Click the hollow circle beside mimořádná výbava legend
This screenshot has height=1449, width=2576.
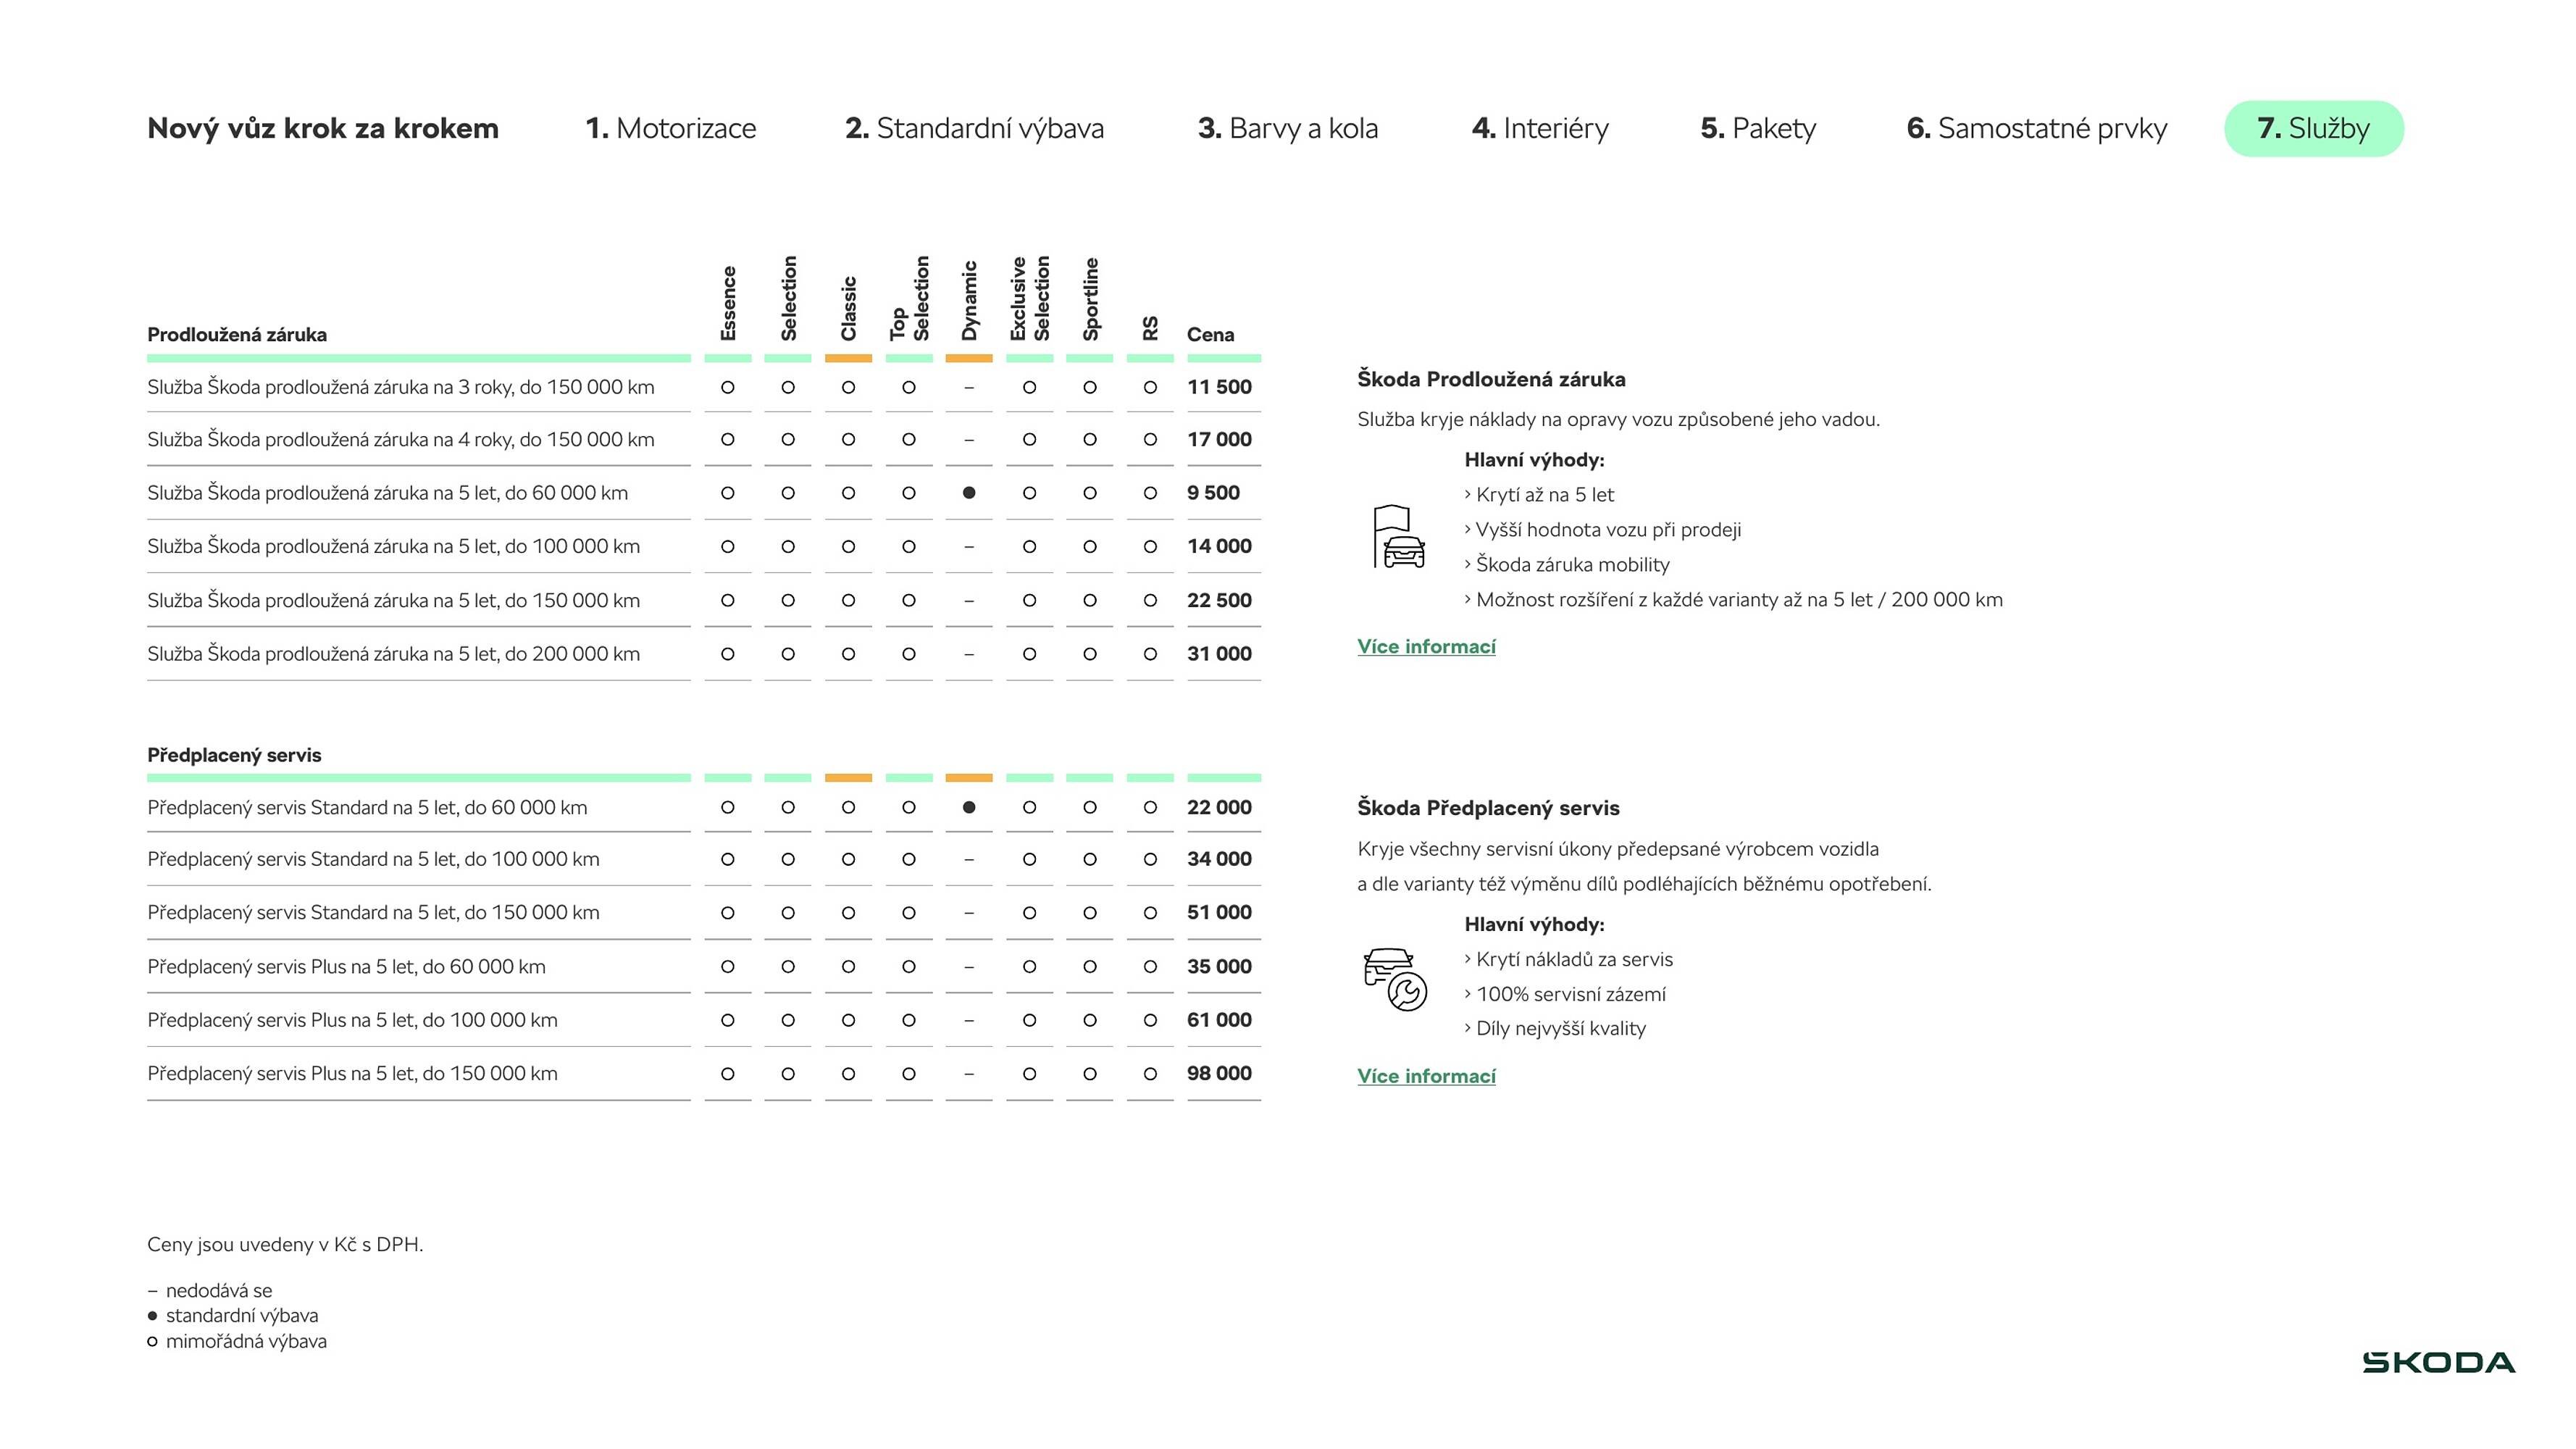(153, 1342)
